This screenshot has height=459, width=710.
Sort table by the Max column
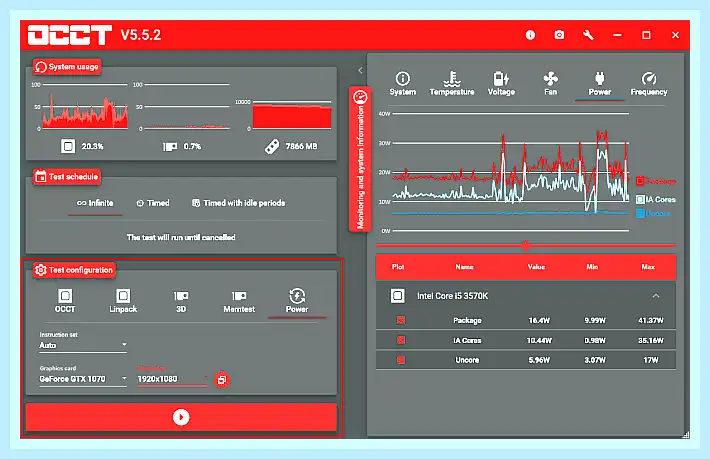coord(648,267)
